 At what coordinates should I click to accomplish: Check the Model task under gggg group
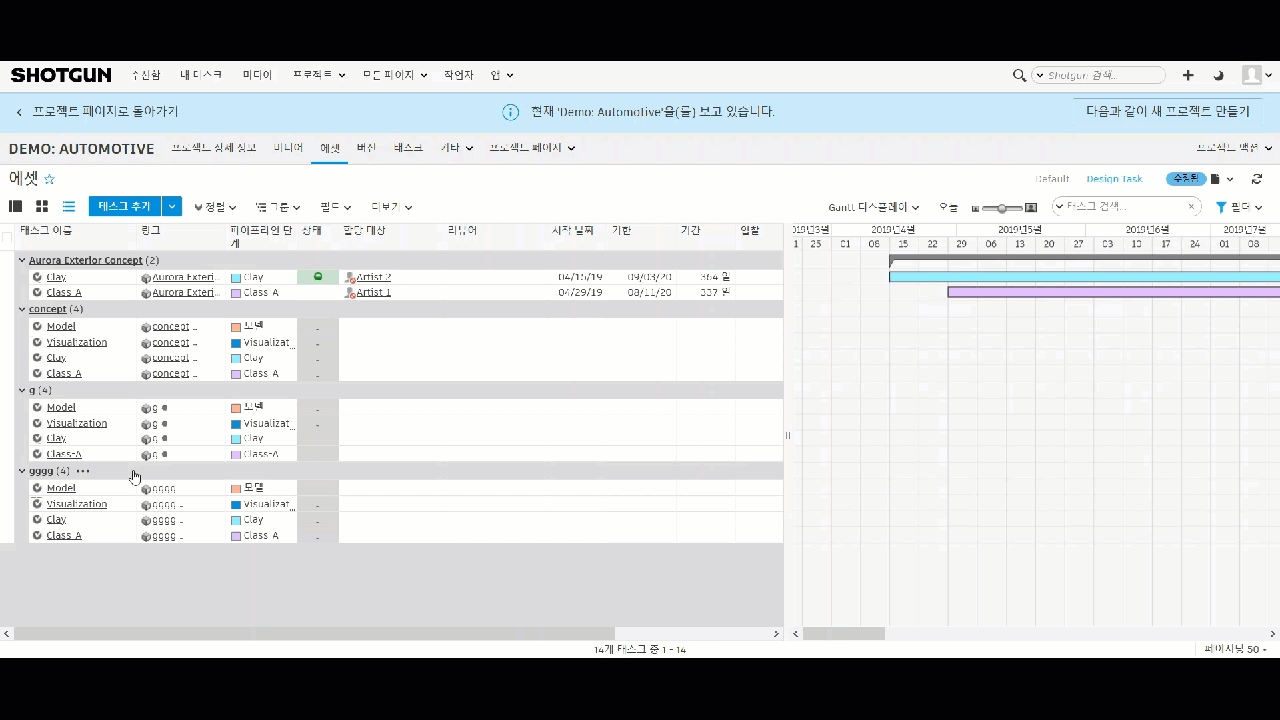coord(36,488)
